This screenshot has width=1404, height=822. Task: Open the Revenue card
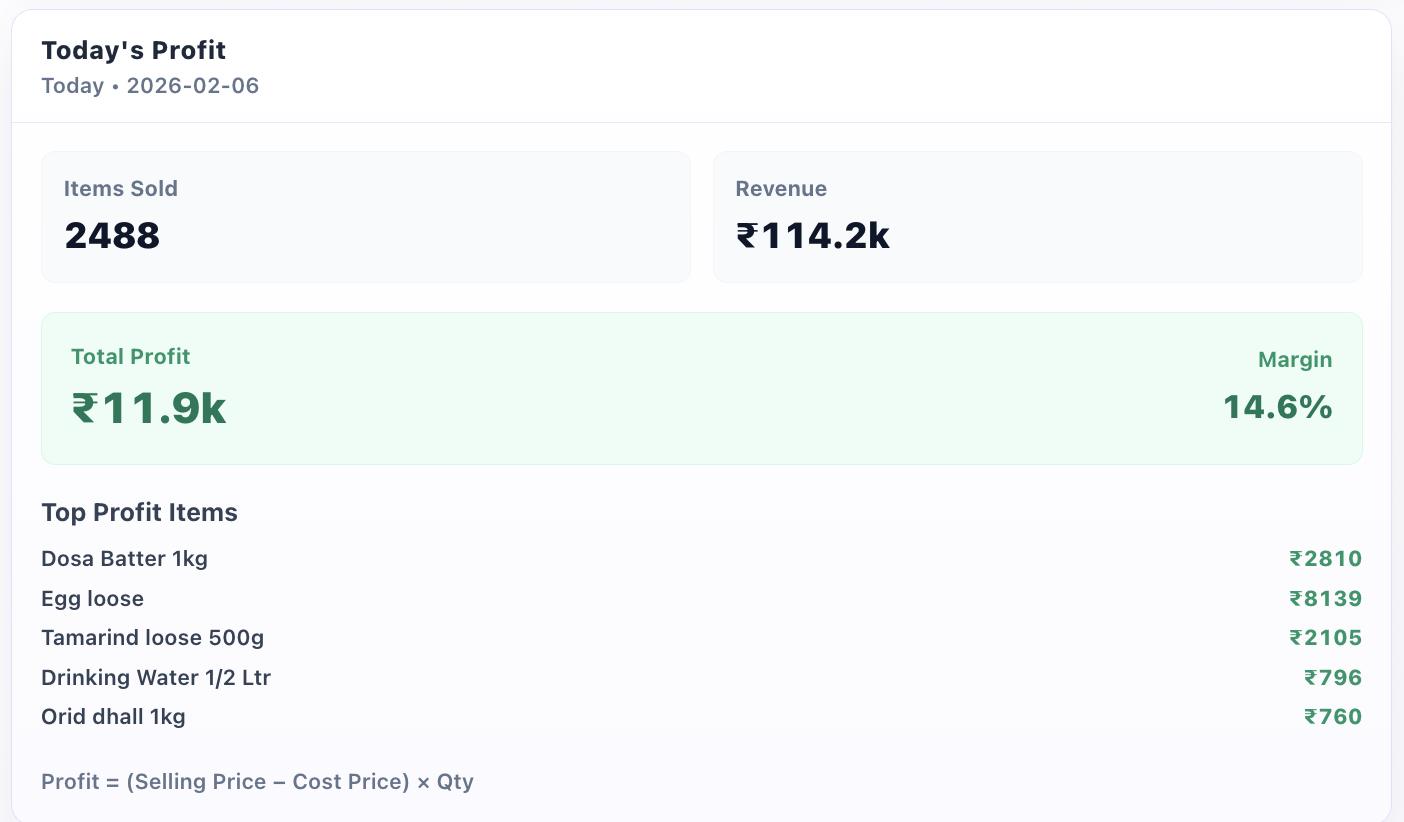[1037, 216]
